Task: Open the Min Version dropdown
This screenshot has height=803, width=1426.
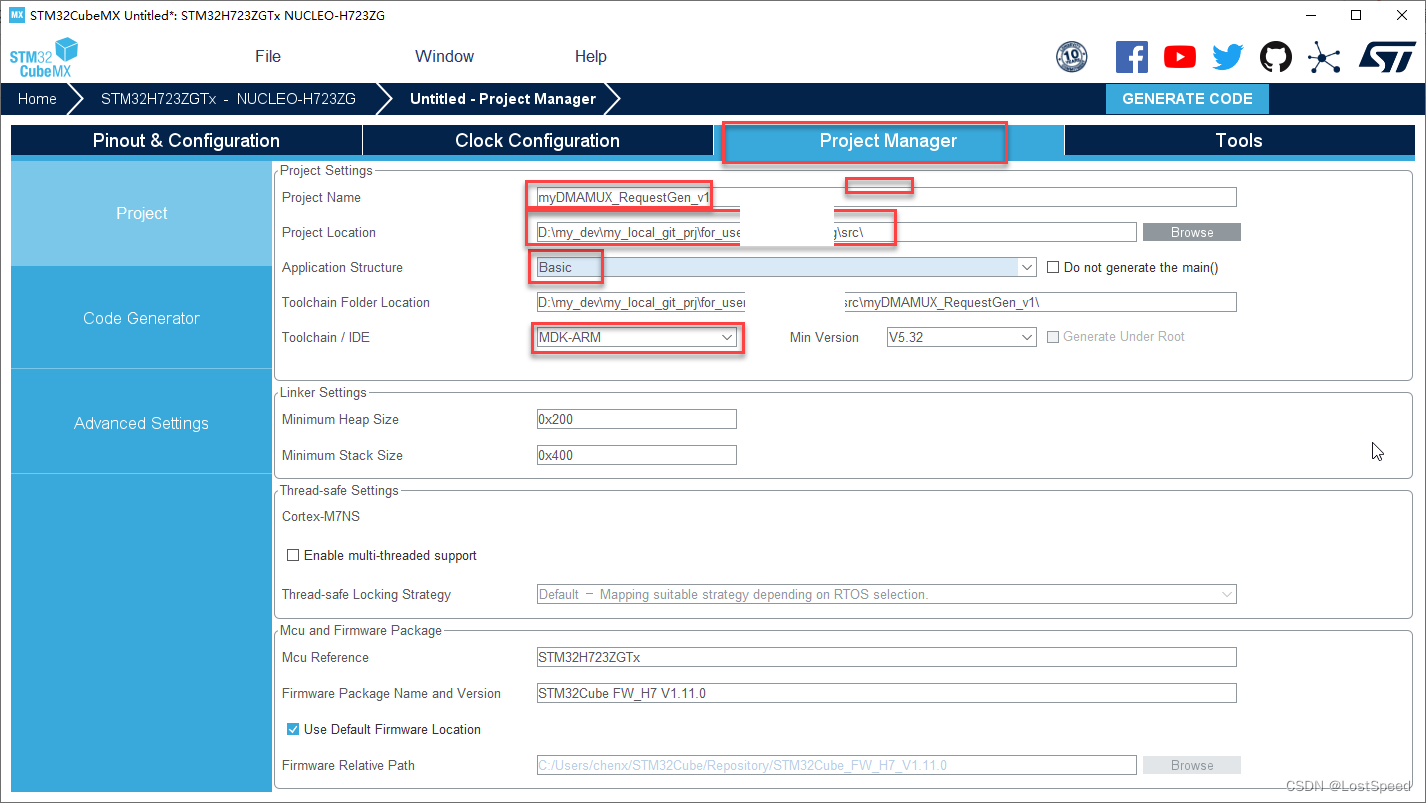Action: pyautogui.click(x=961, y=337)
